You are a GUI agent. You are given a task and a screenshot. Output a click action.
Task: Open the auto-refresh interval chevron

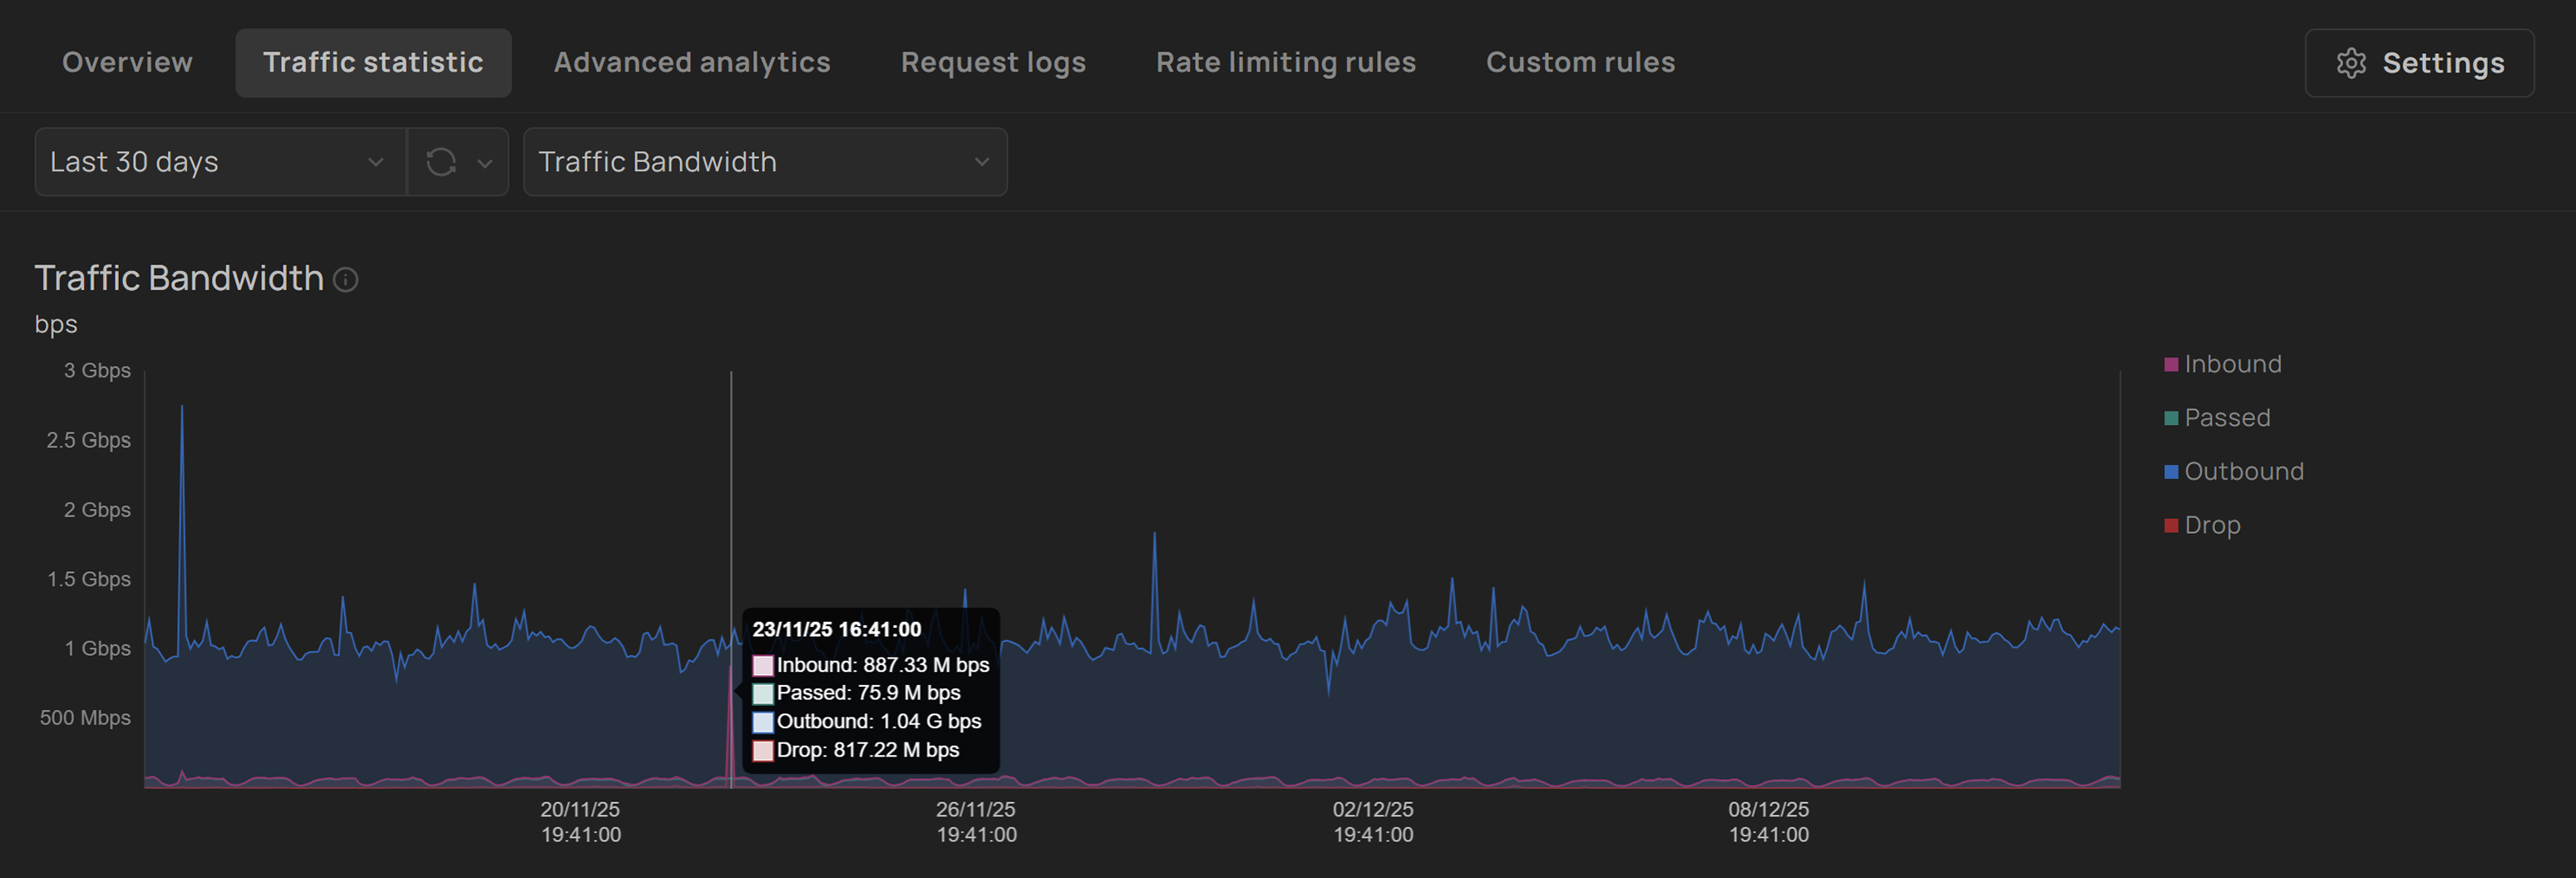(485, 162)
